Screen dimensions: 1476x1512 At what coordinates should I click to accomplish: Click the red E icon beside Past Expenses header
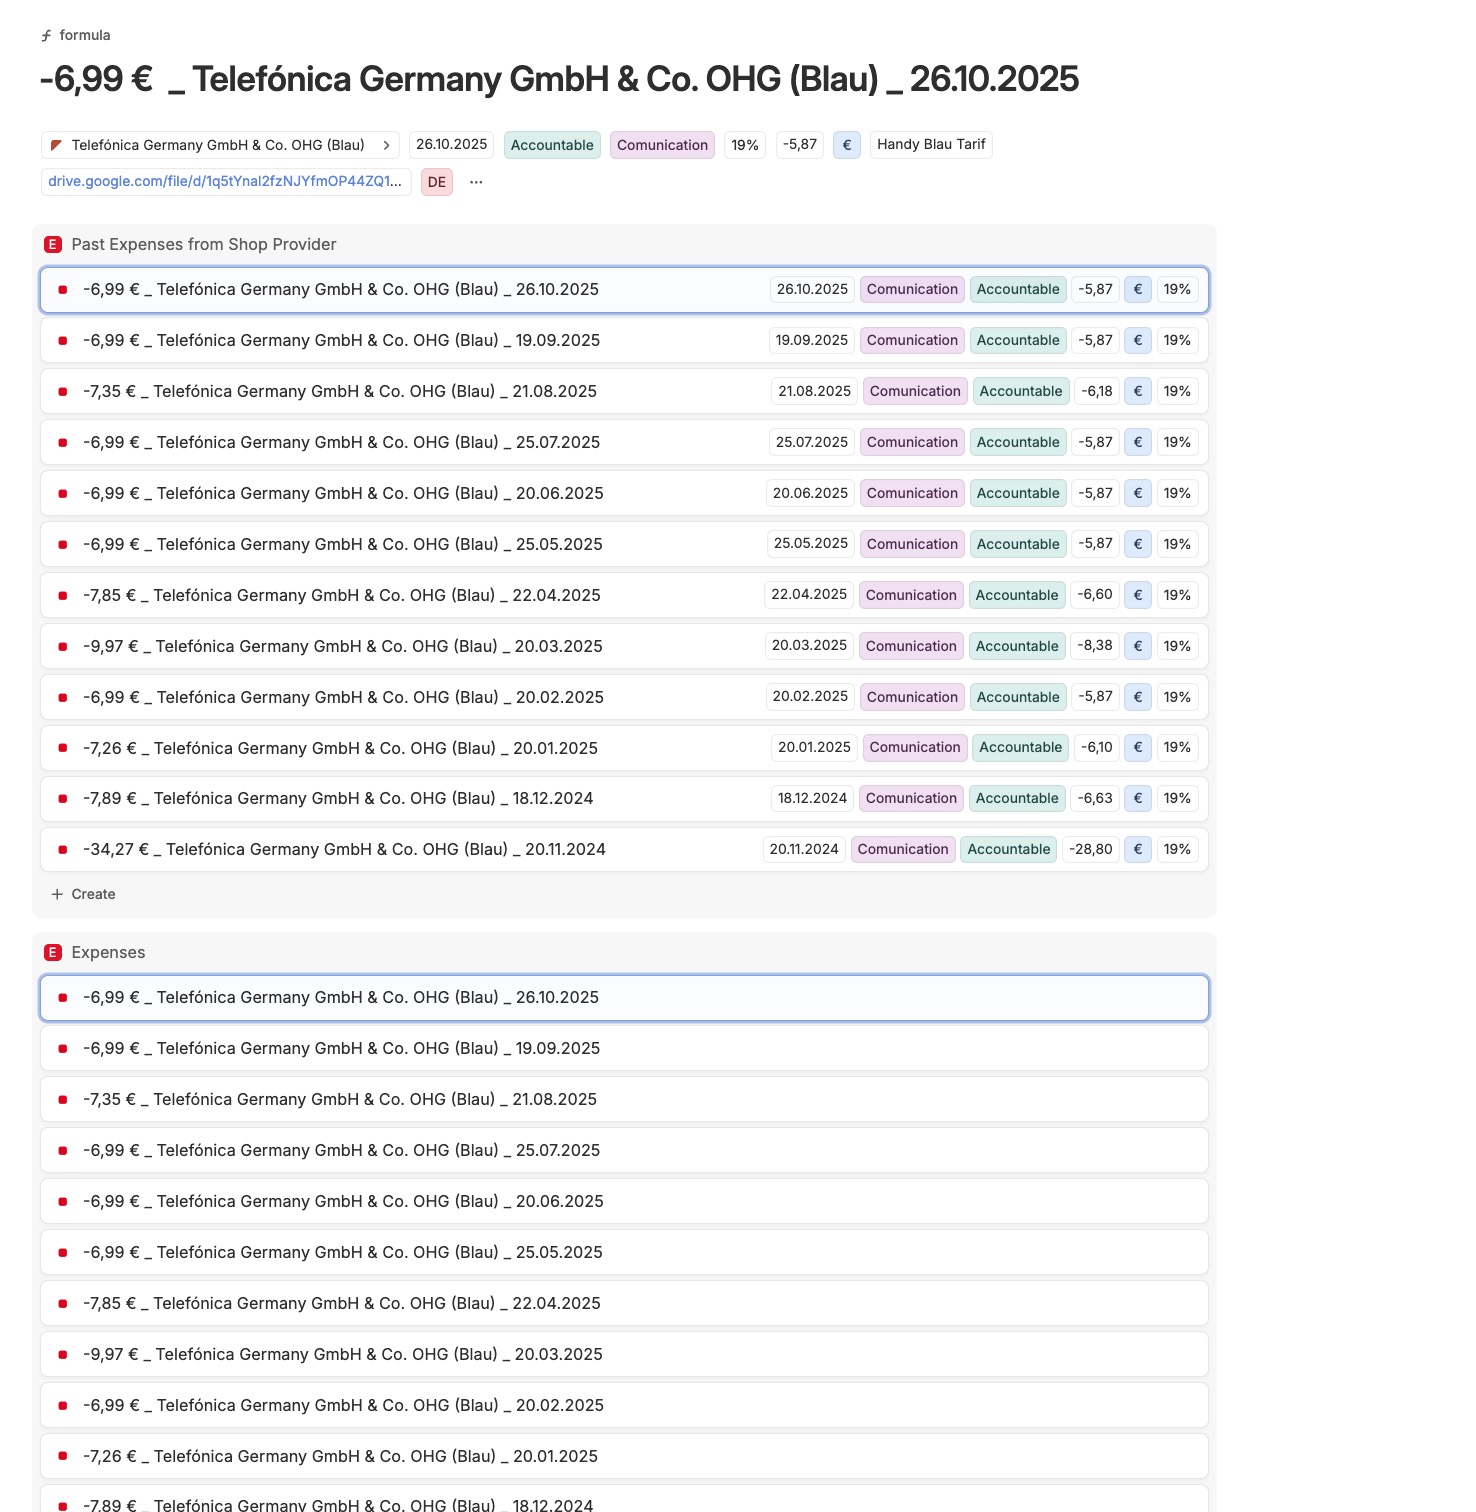coord(54,245)
